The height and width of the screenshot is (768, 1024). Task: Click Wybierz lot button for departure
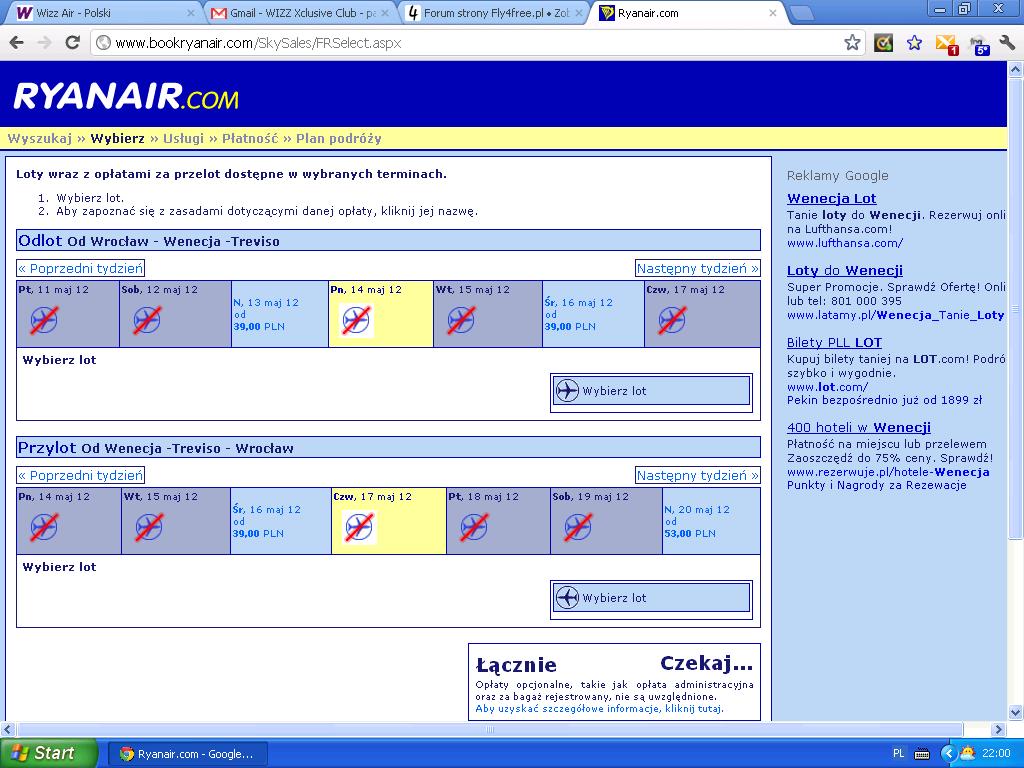point(651,391)
